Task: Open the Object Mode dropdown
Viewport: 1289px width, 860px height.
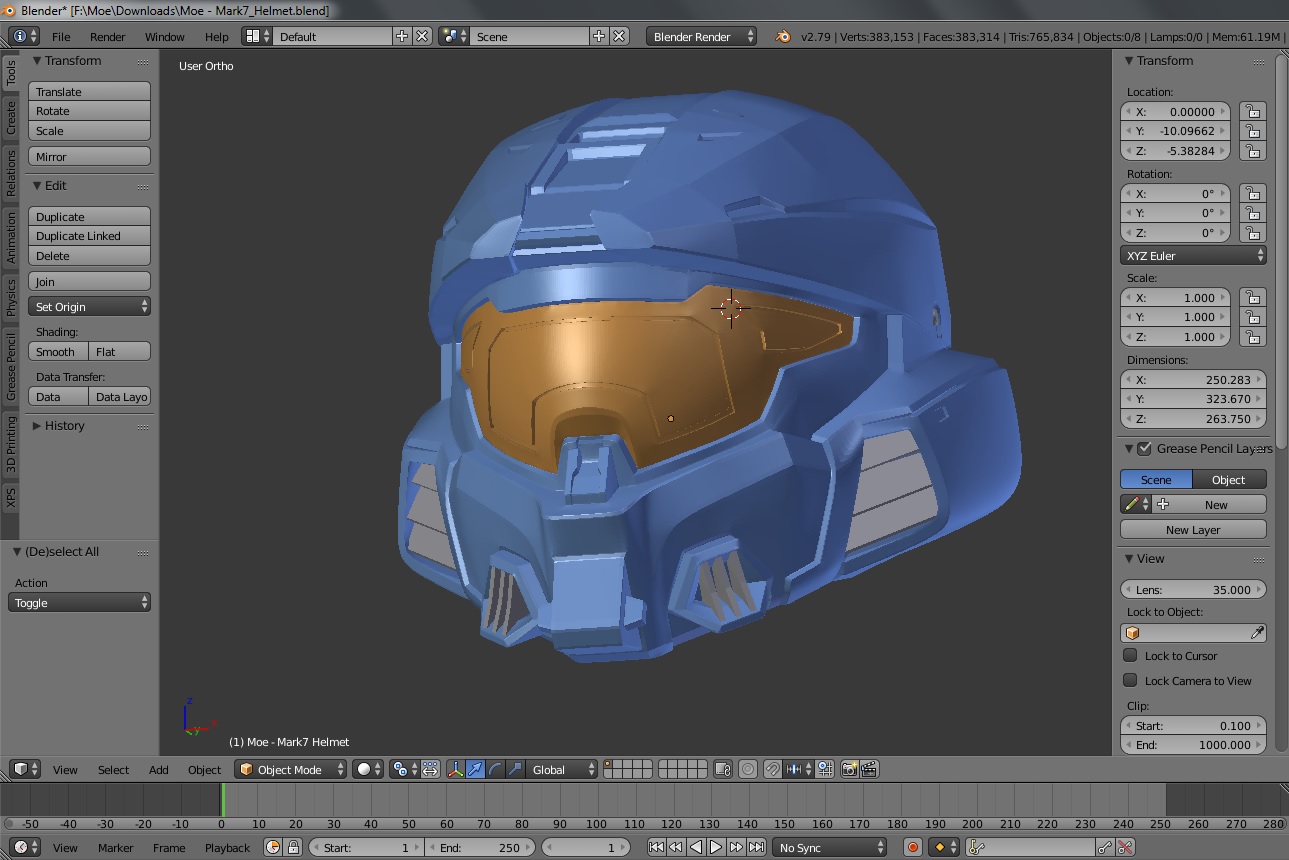Action: [291, 769]
